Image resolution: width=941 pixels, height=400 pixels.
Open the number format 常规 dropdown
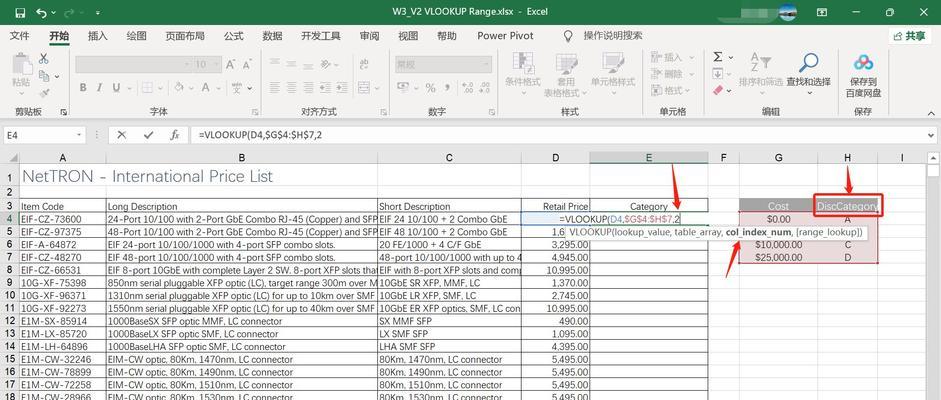486,64
